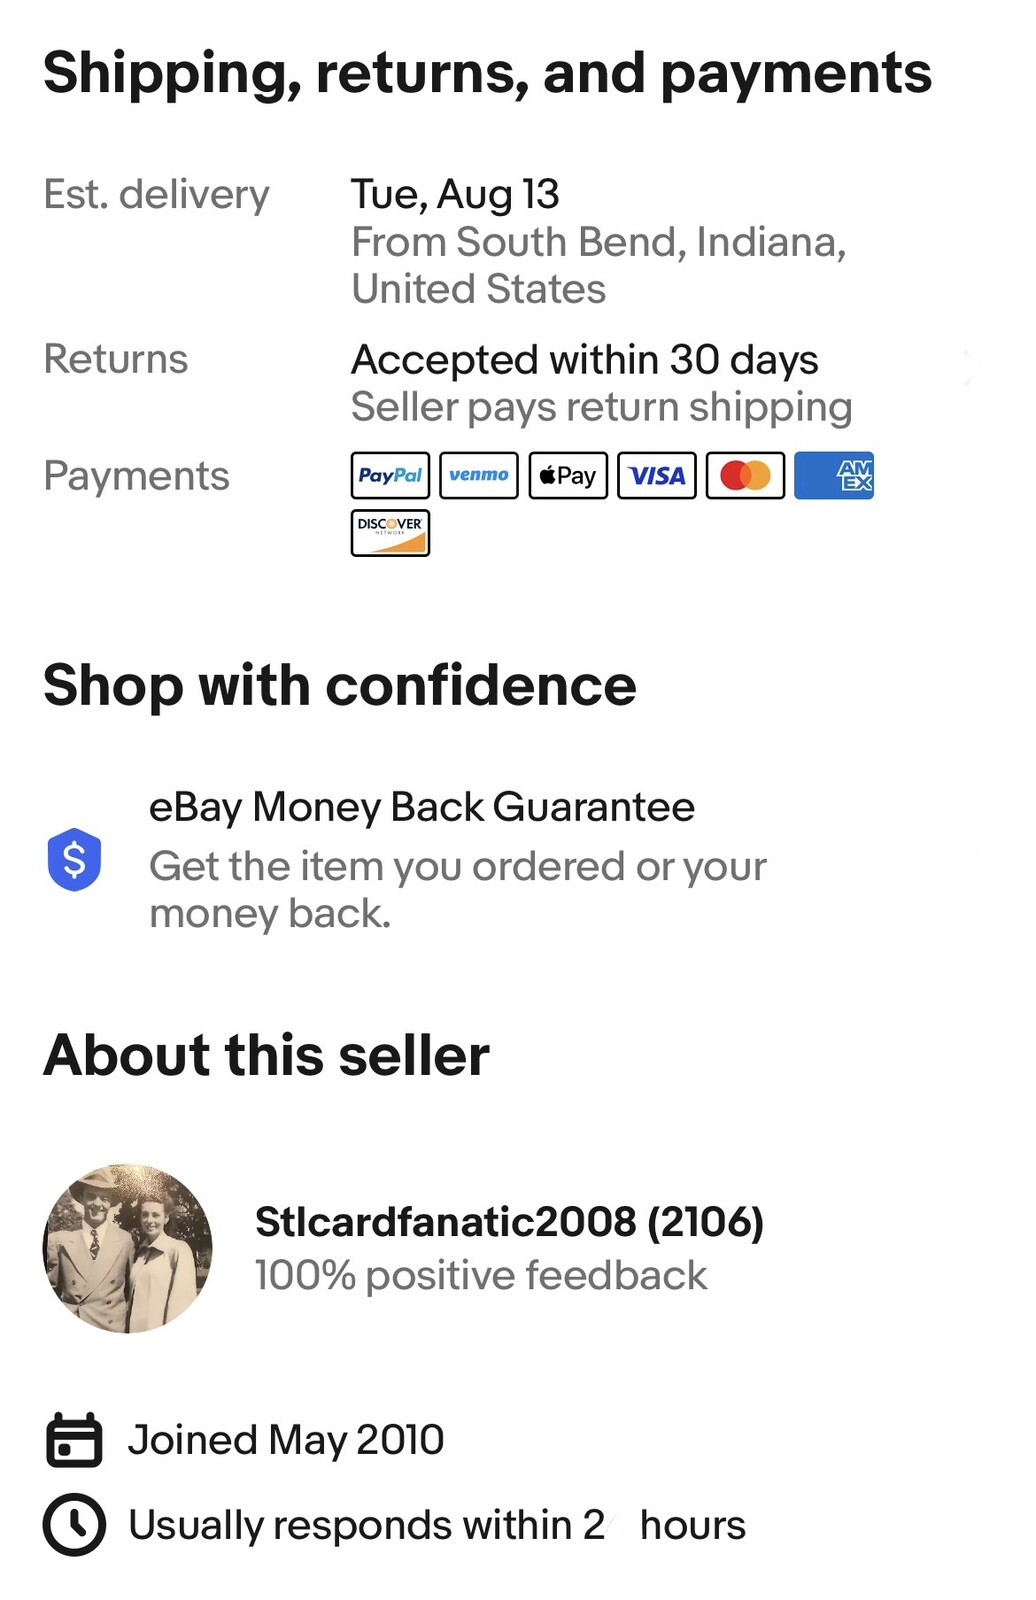The width and height of the screenshot is (1036, 1600).
Task: Tap the 'Seller pays return shipping' text
Action: 601,408
